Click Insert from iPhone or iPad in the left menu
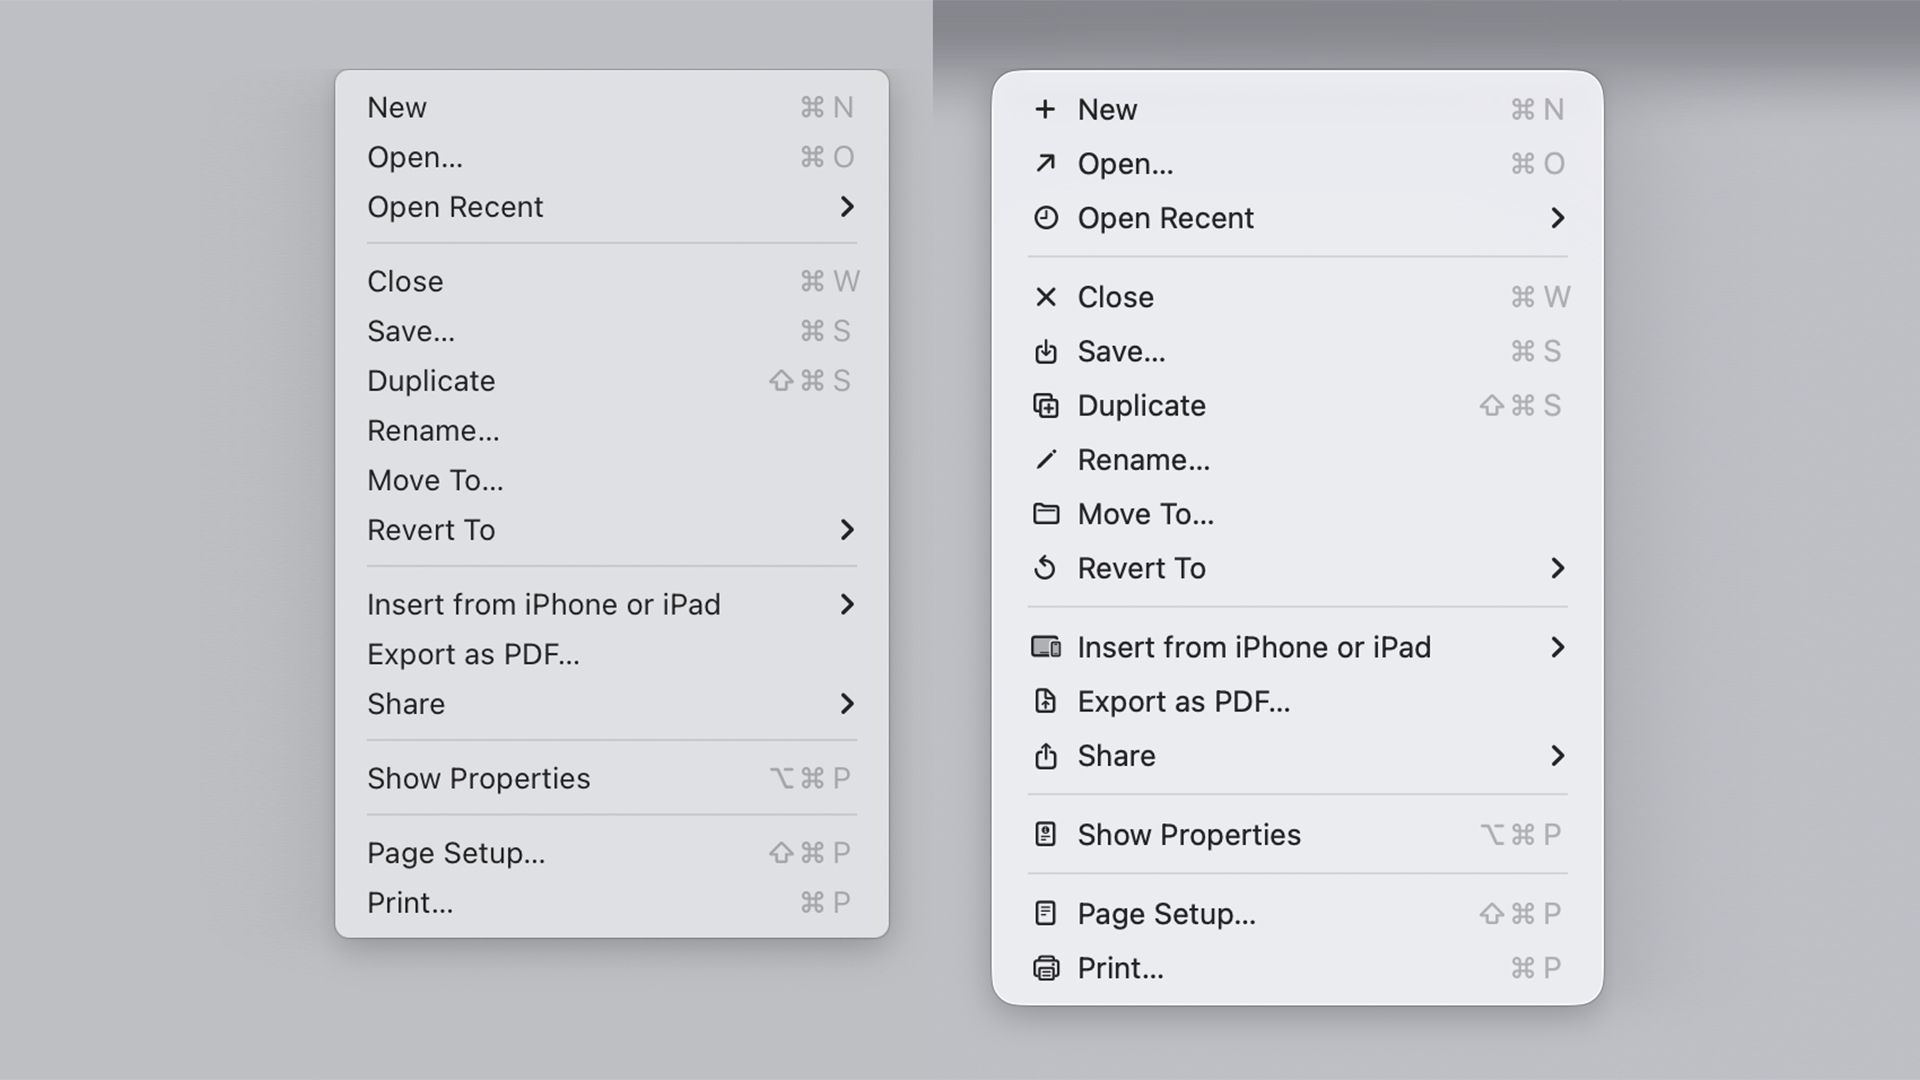The width and height of the screenshot is (1920, 1080). point(544,604)
